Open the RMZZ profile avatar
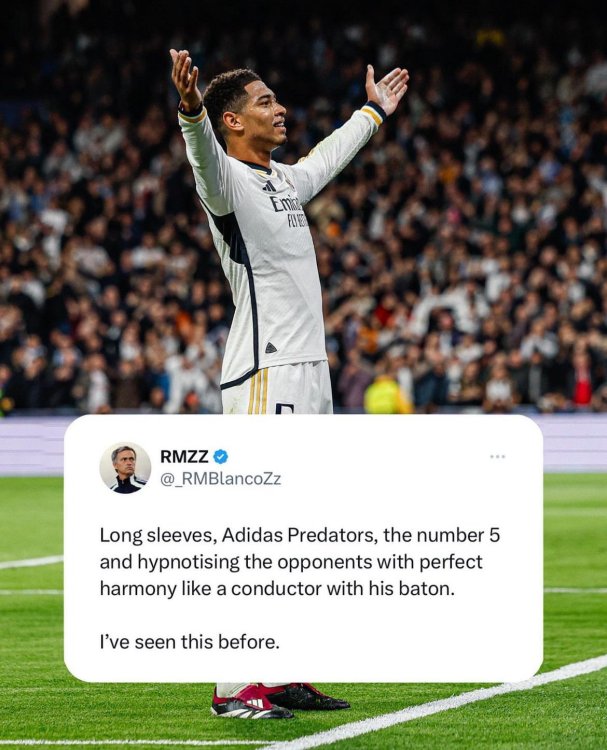This screenshot has height=750, width=607. (125, 467)
